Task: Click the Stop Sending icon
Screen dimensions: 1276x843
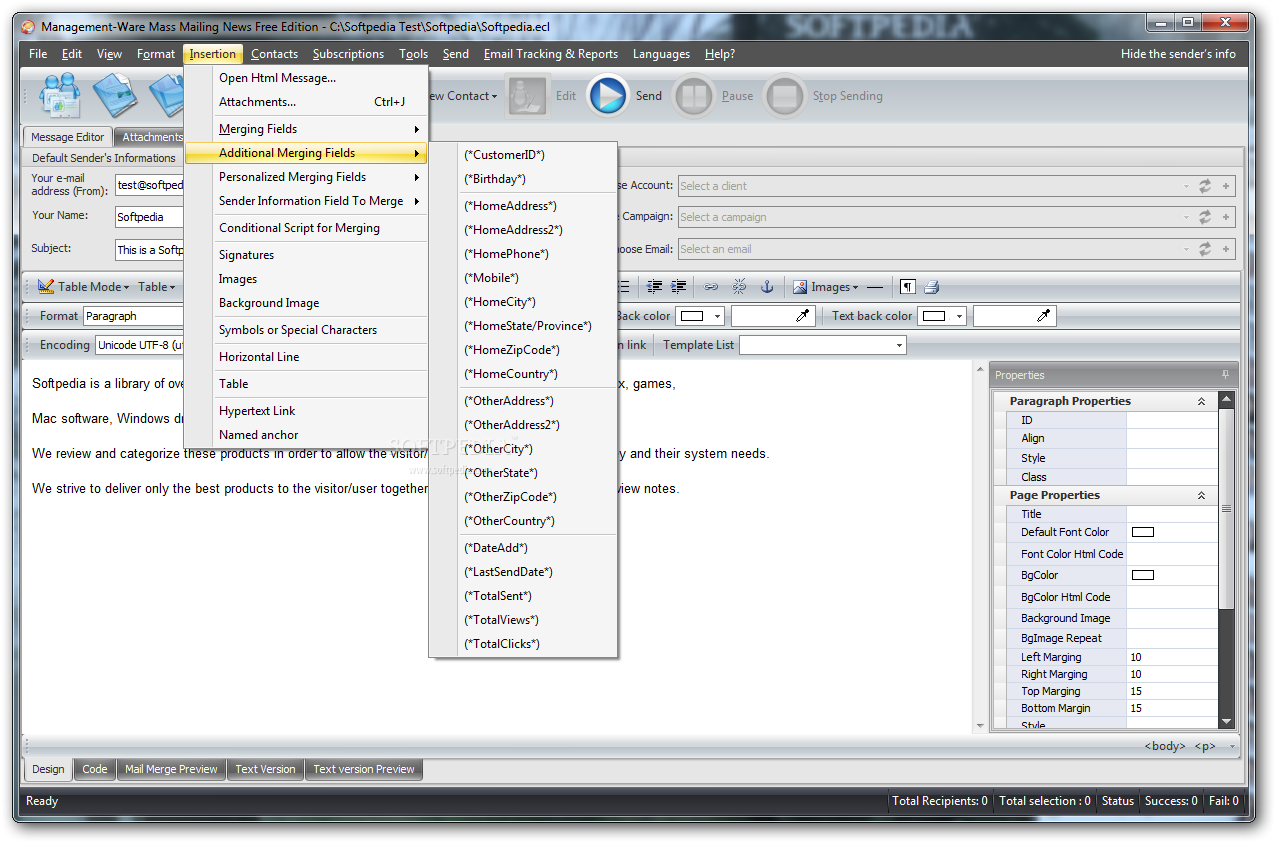Action: coord(785,96)
